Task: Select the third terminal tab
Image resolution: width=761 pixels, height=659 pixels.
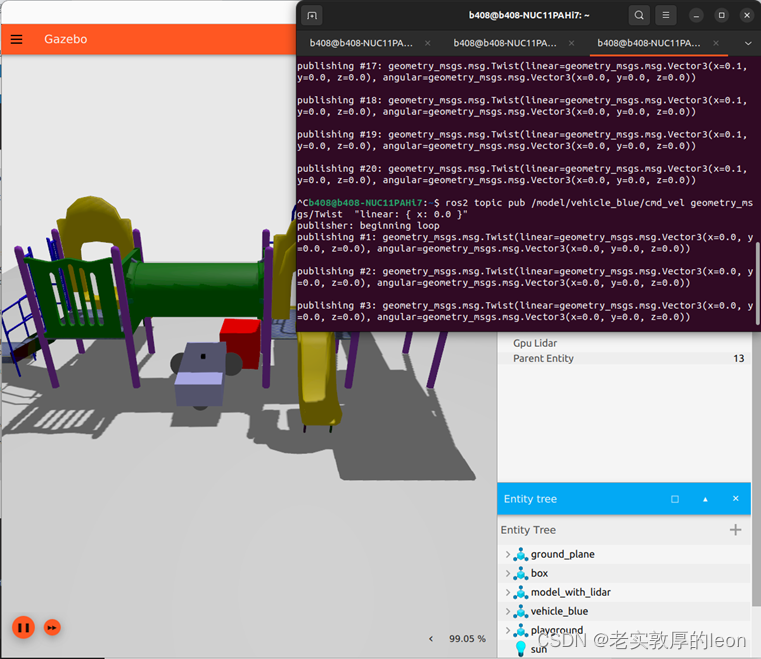Action: click(x=648, y=43)
